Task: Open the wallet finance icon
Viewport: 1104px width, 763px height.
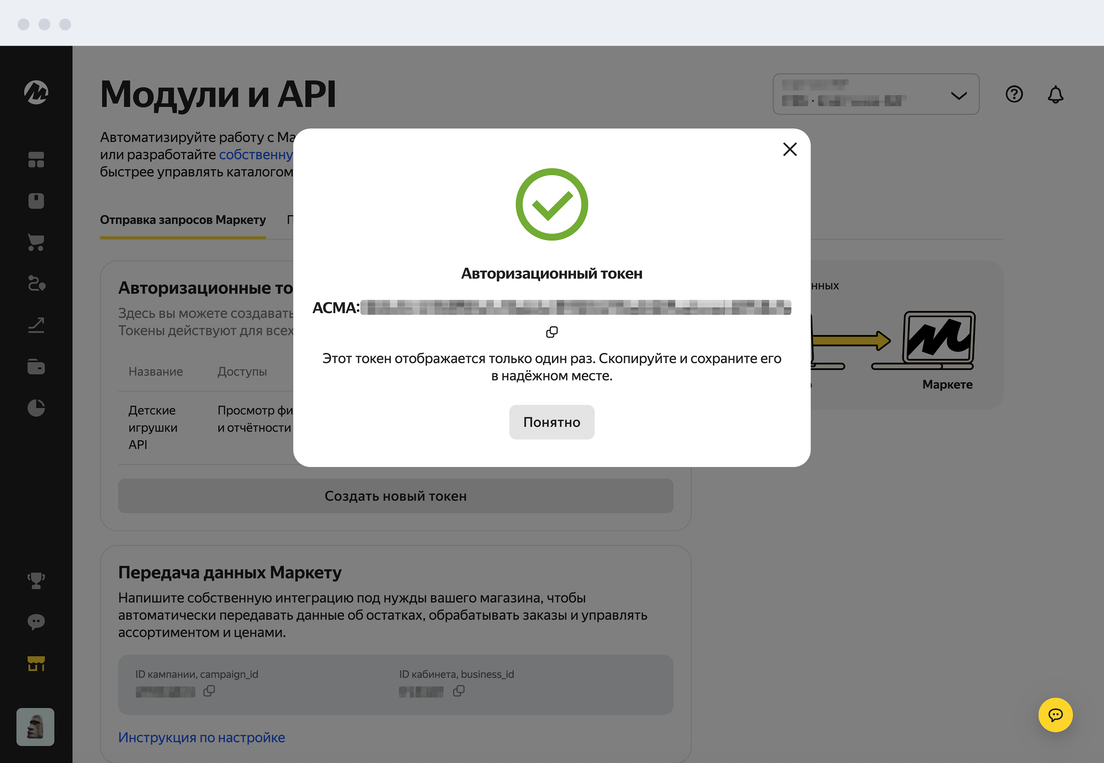Action: tap(36, 367)
